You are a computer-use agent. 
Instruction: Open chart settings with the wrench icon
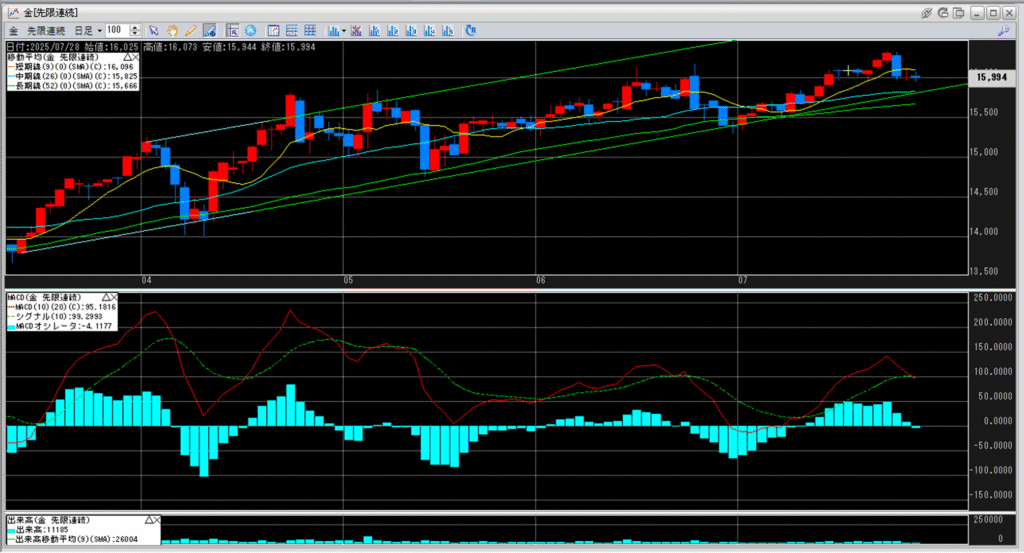pyautogui.click(x=1004, y=31)
